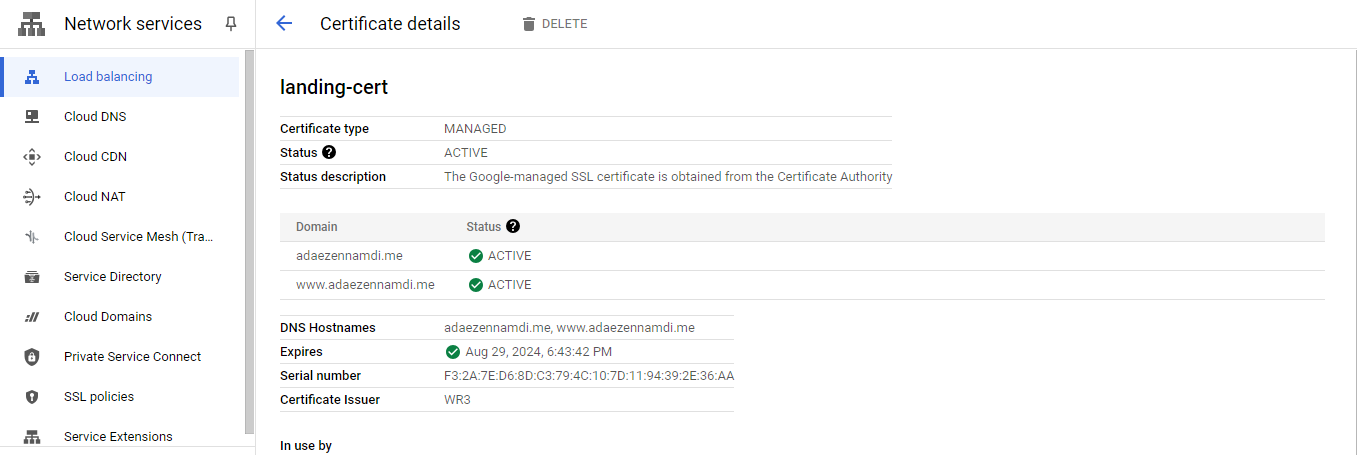Click the Cloud NAT sidebar icon
This screenshot has height=455, width=1357.
[x=32, y=197]
